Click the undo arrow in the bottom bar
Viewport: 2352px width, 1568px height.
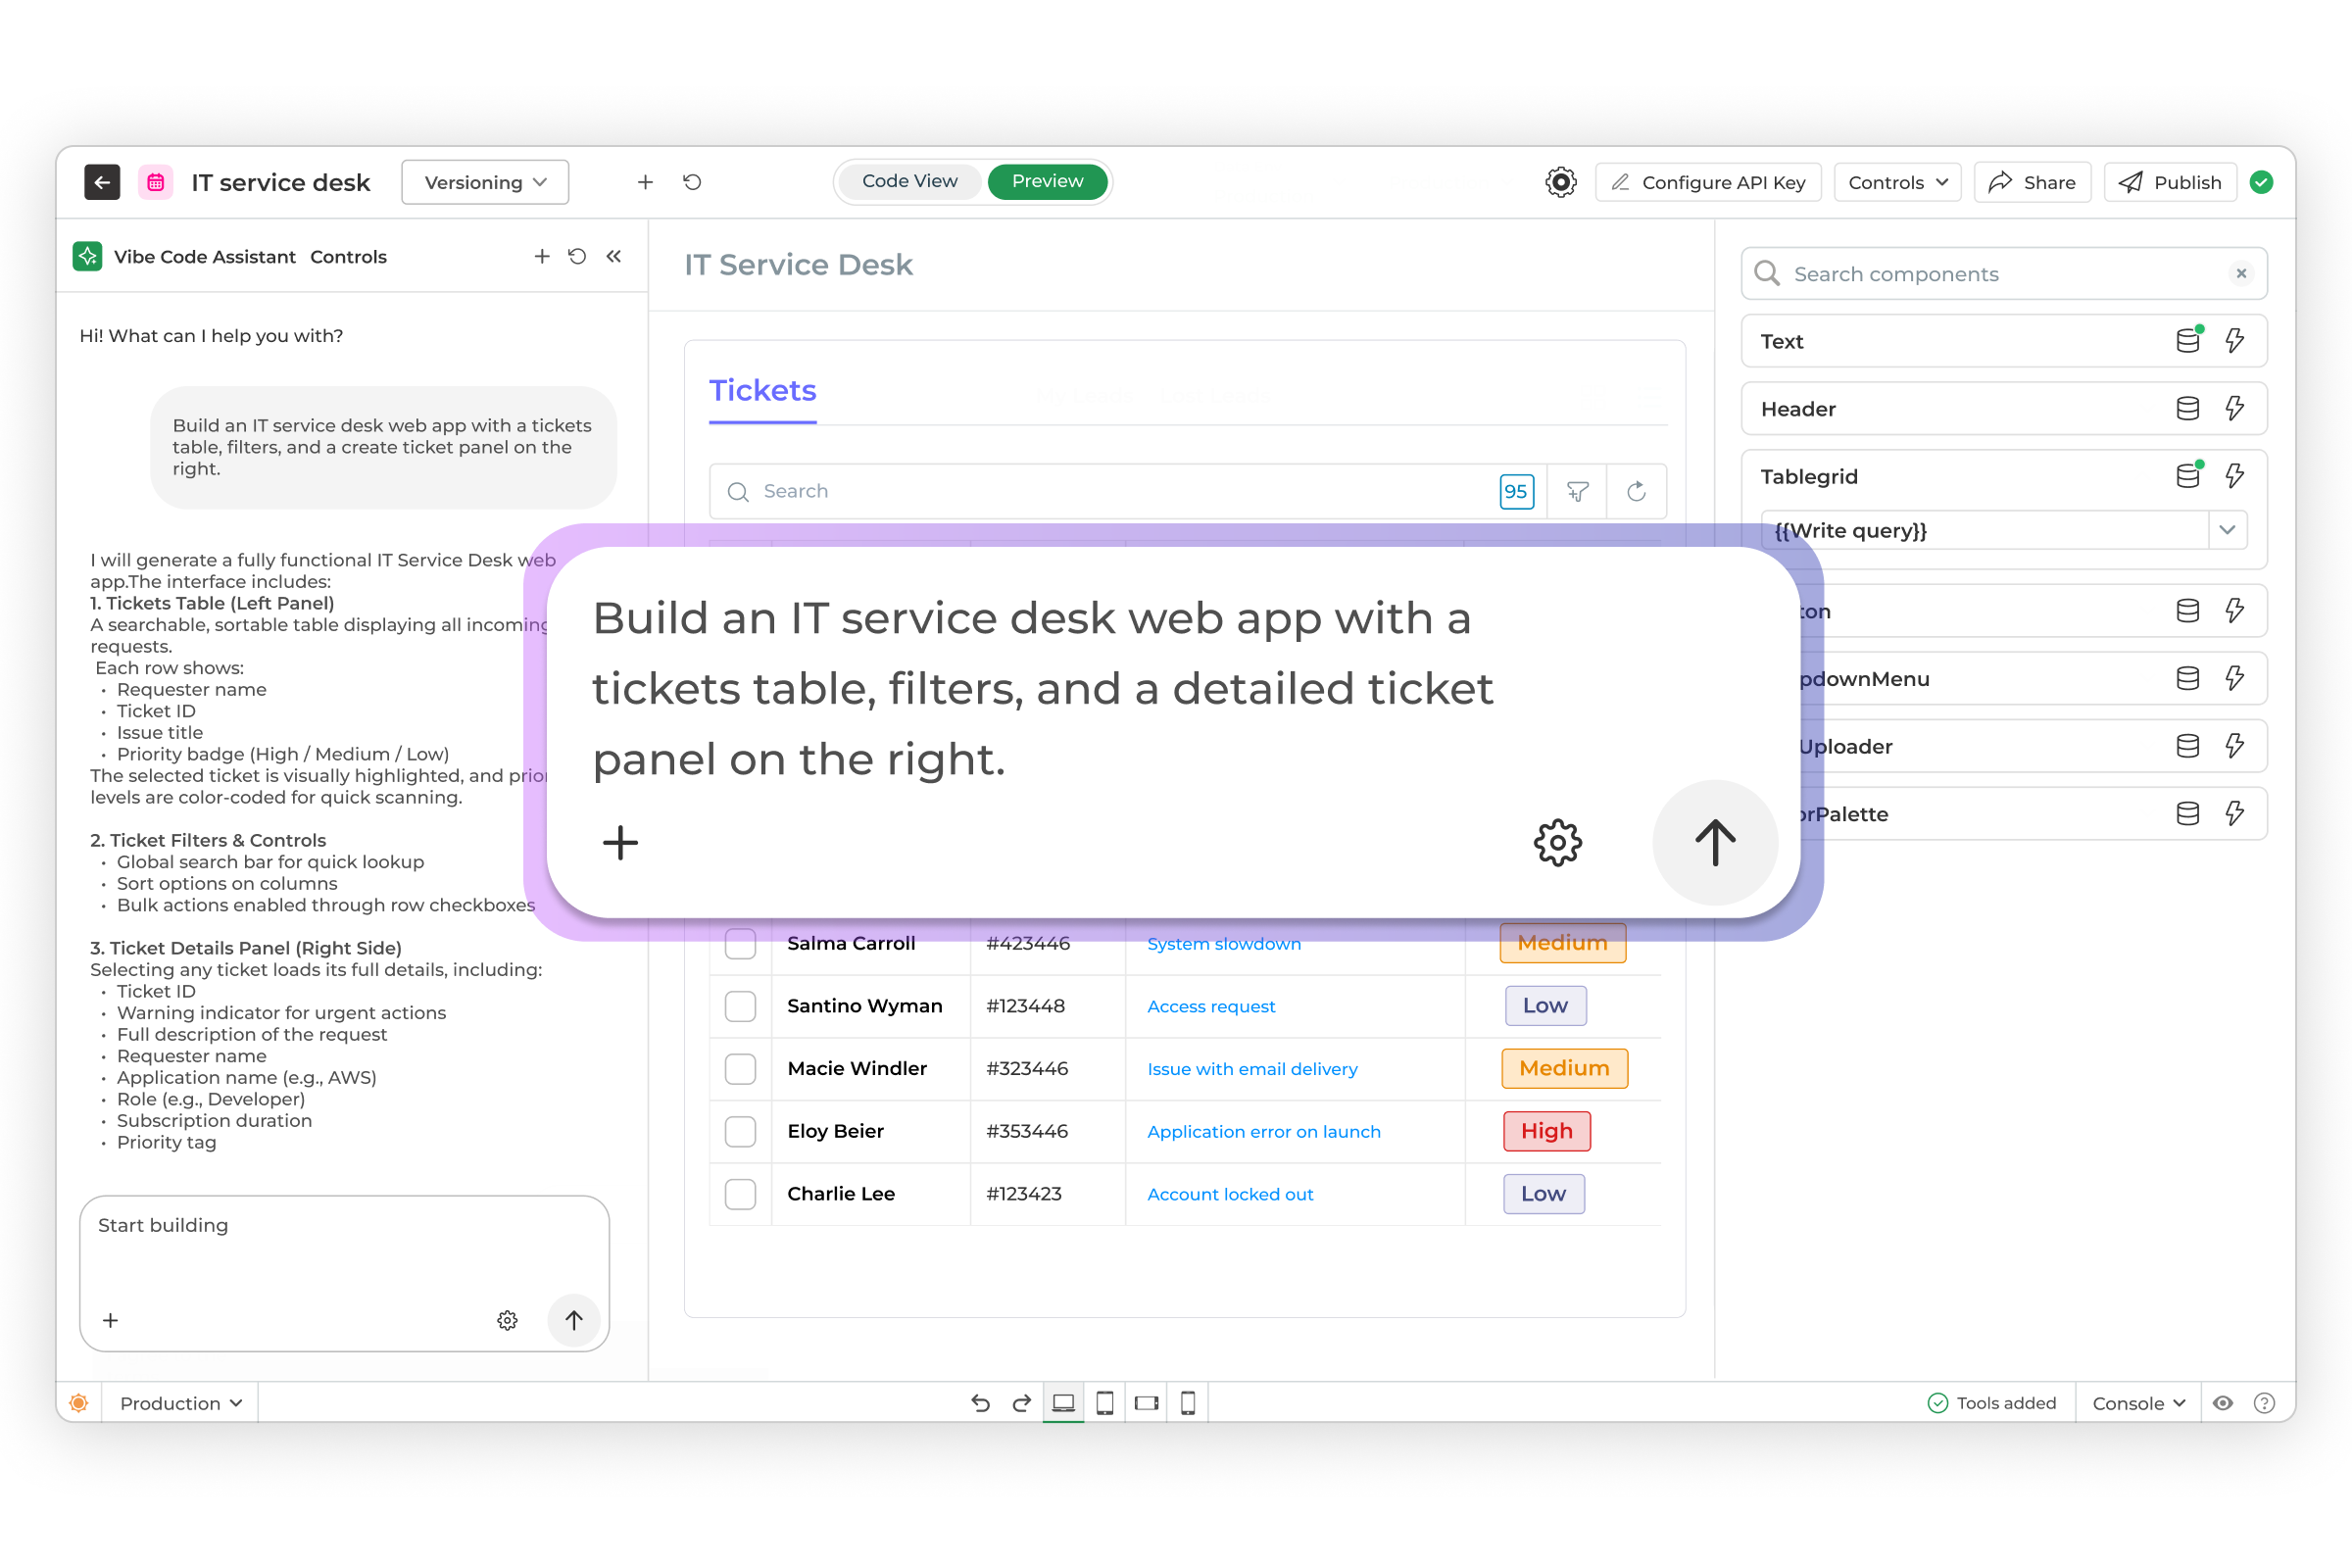click(980, 1403)
